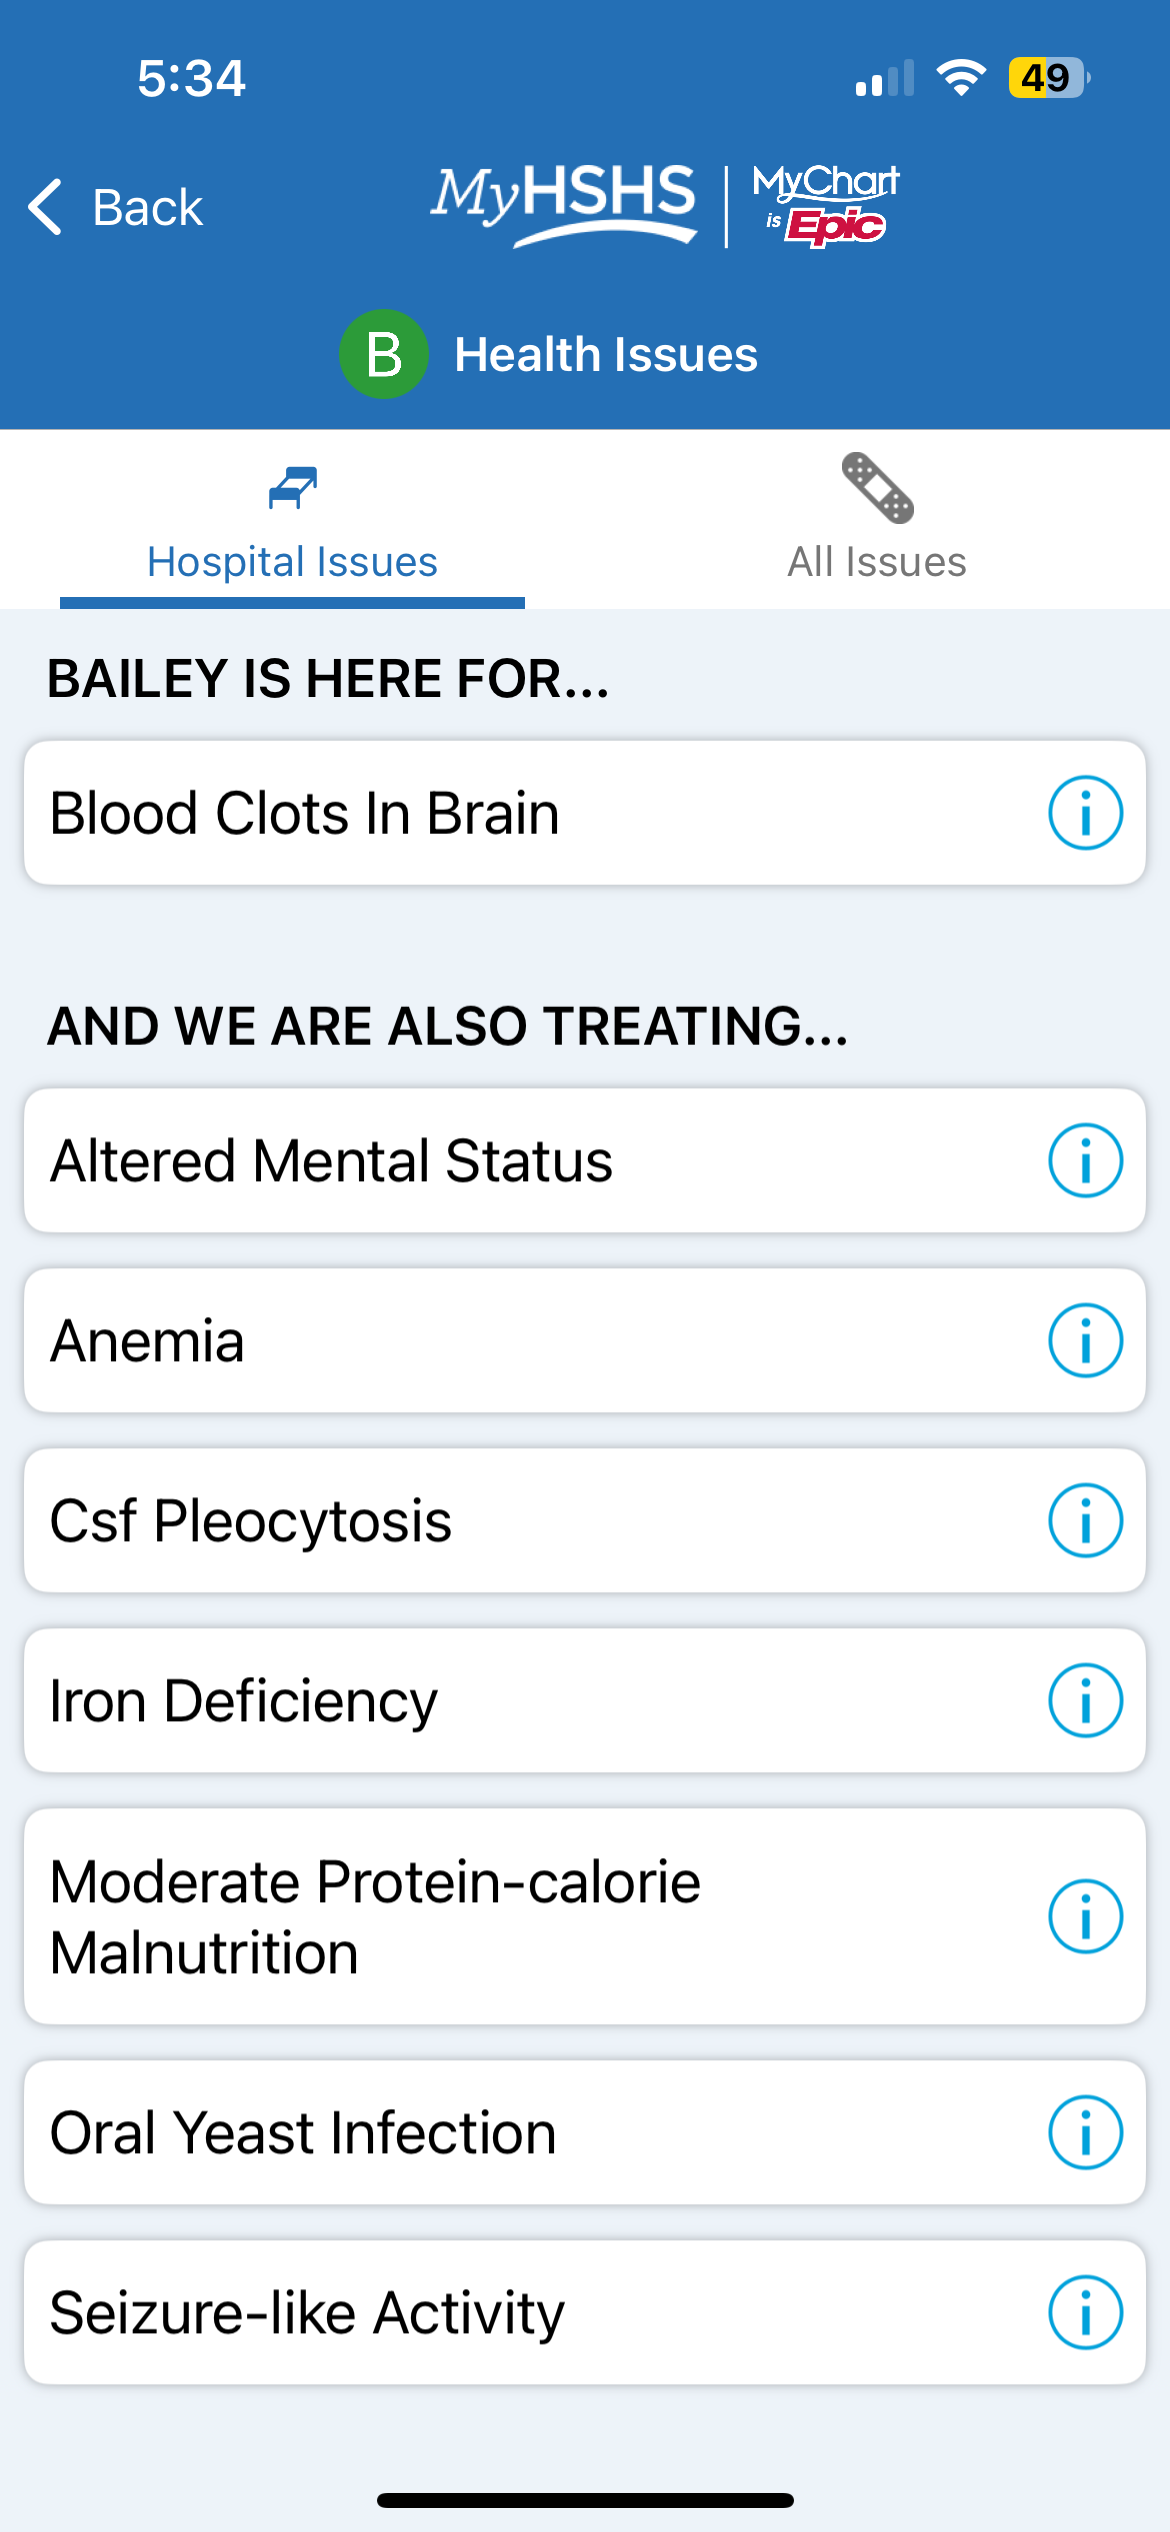Show info for Seizure-like Activity
Screen dimensions: 1170x2532
coord(1085,2313)
